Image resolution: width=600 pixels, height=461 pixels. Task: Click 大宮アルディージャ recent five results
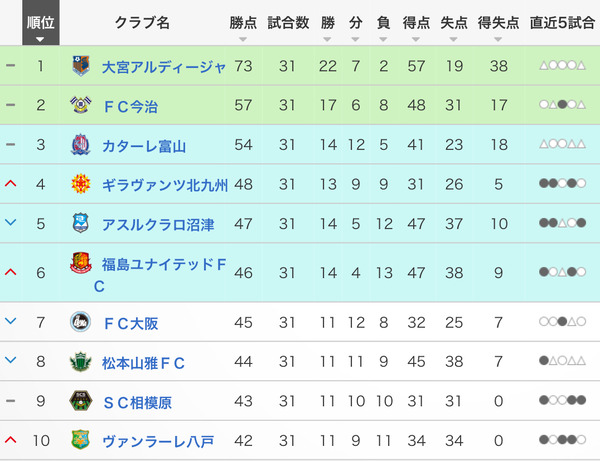pyautogui.click(x=562, y=66)
